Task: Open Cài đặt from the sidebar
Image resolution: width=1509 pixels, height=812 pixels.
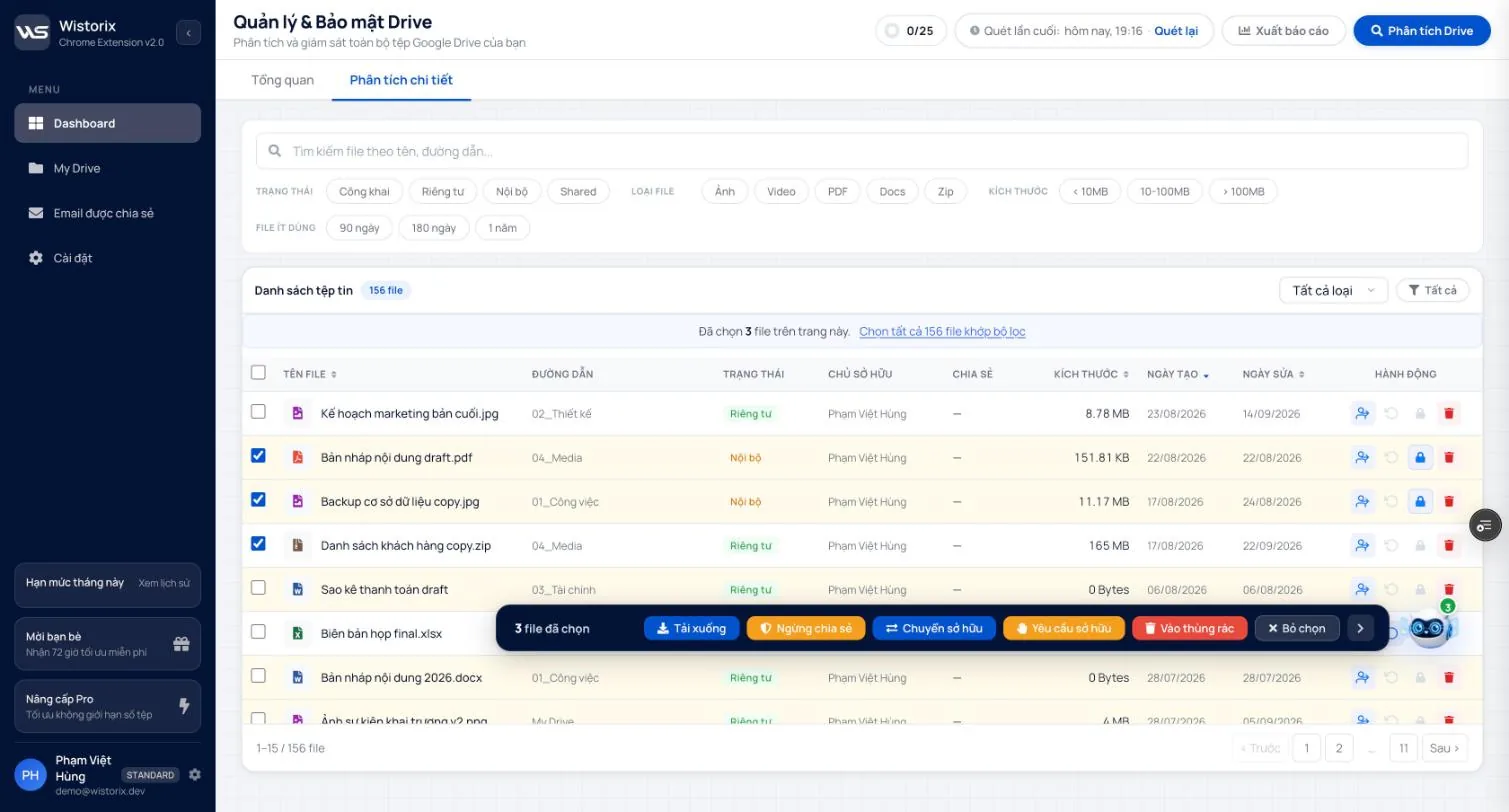Action: point(107,258)
